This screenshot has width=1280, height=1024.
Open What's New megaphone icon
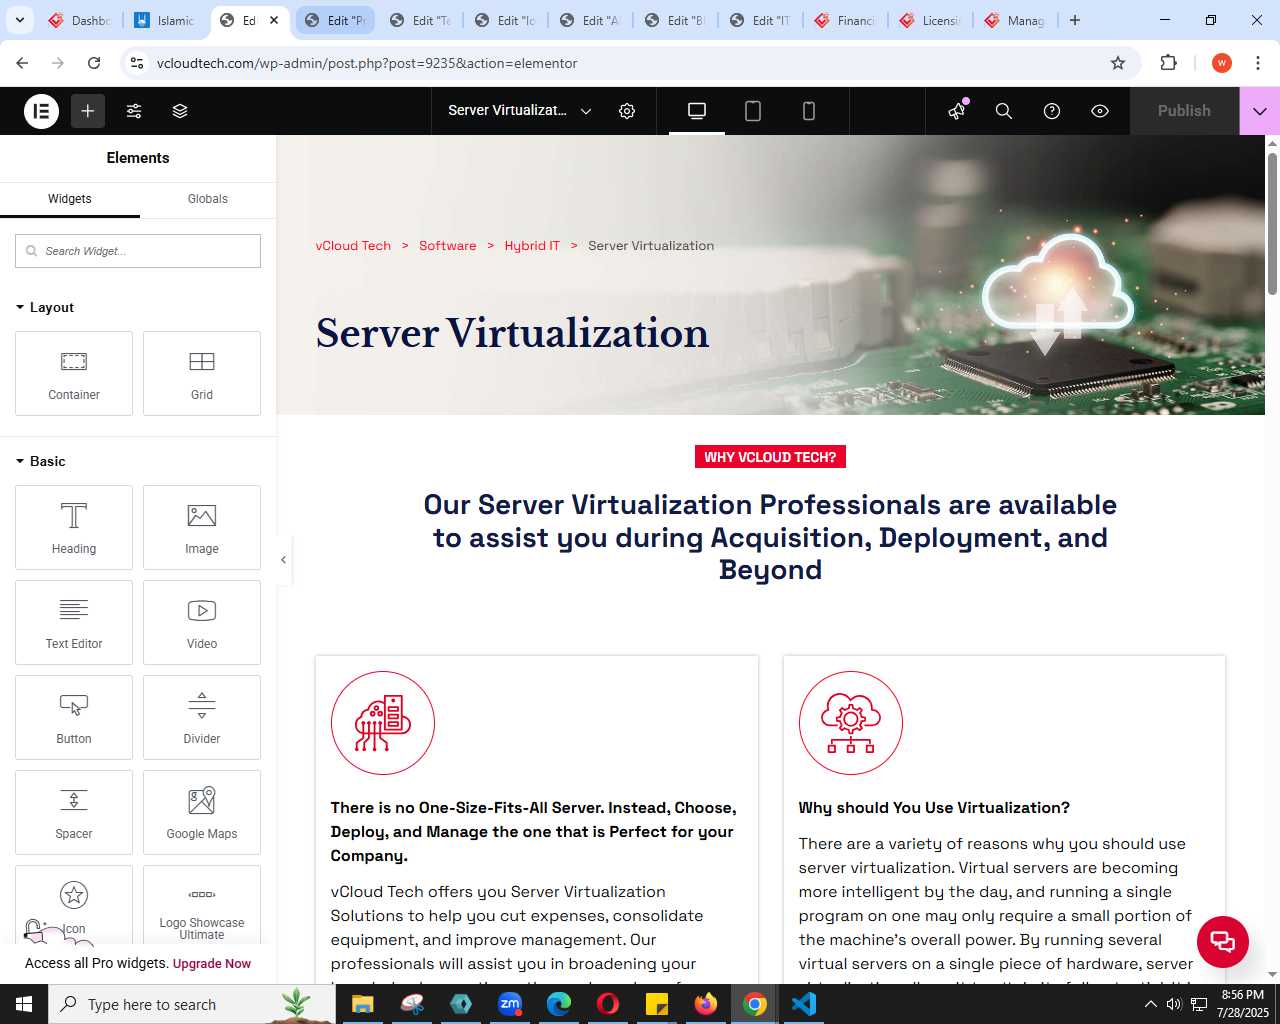(x=957, y=111)
